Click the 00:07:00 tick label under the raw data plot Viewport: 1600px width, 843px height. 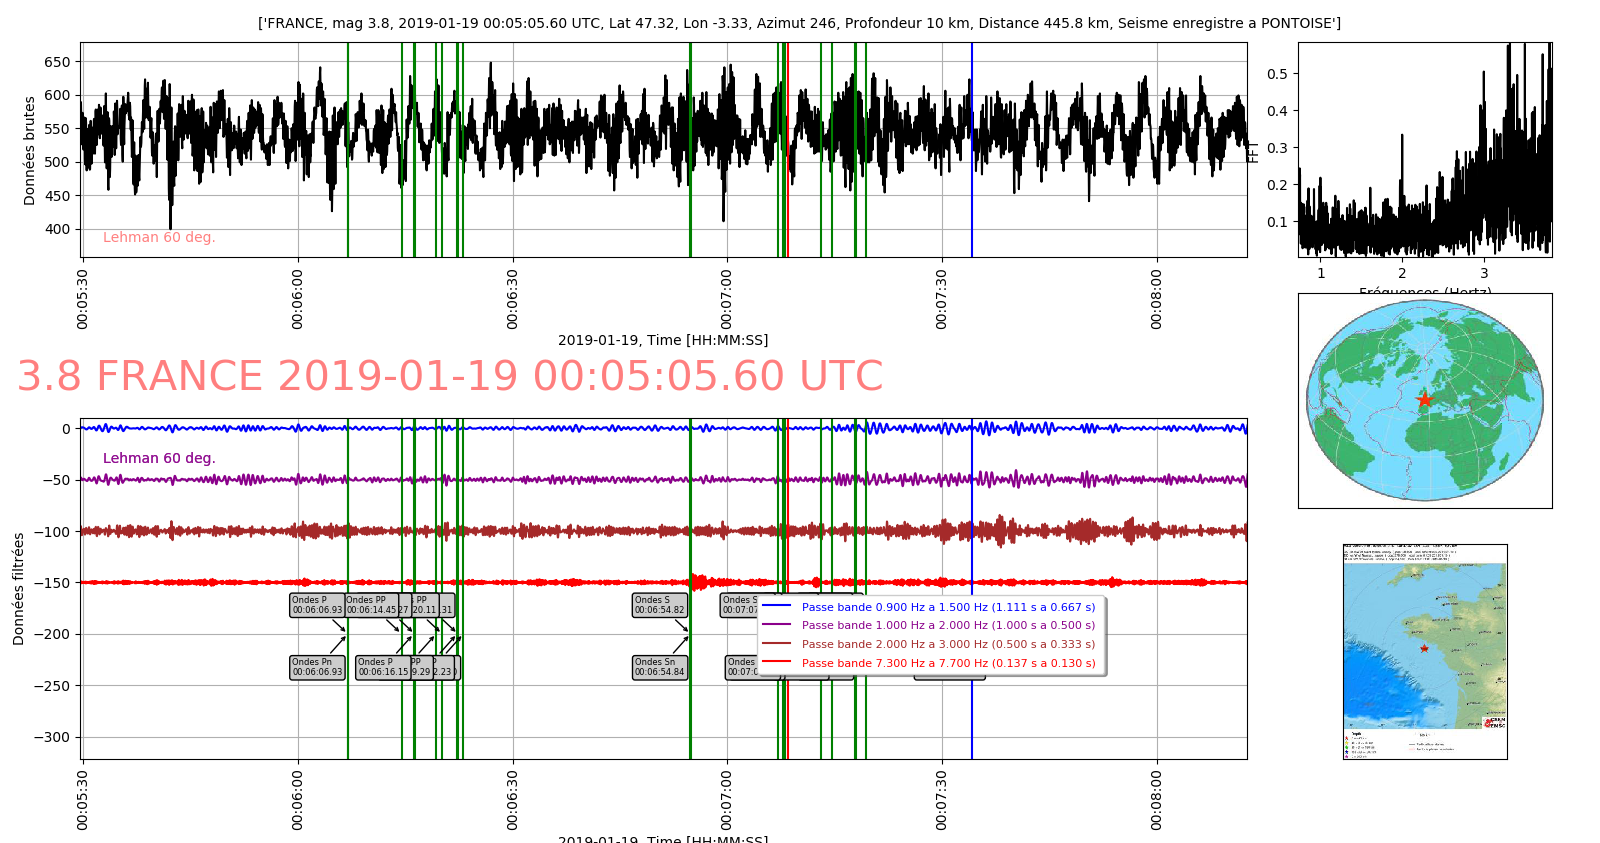point(727,298)
